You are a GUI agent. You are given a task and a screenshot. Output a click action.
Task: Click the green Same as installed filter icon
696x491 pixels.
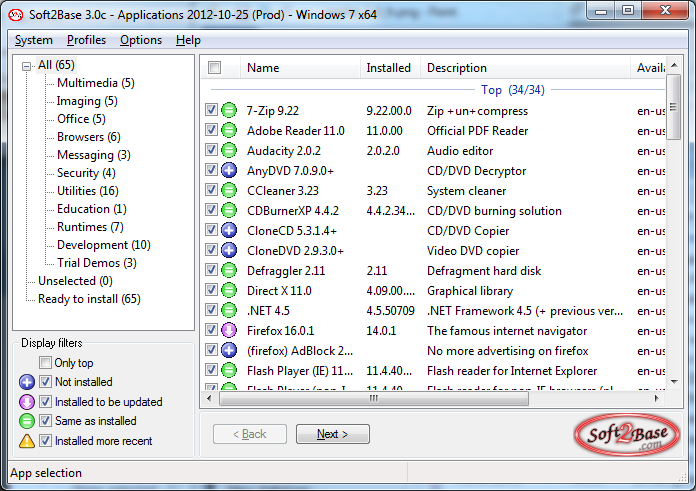27,421
